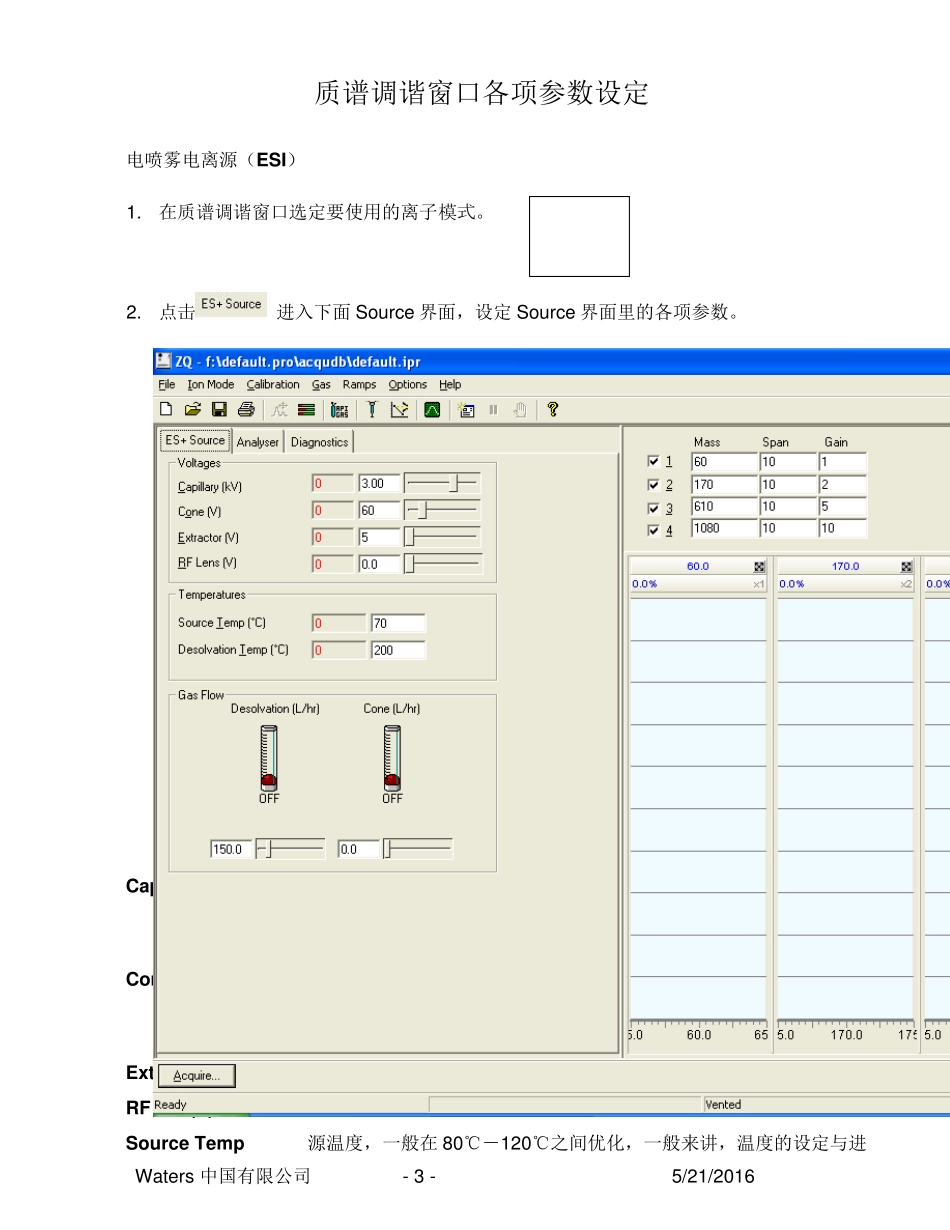The image size is (950, 1230).
Task: Open the Gas menu
Action: point(321,384)
